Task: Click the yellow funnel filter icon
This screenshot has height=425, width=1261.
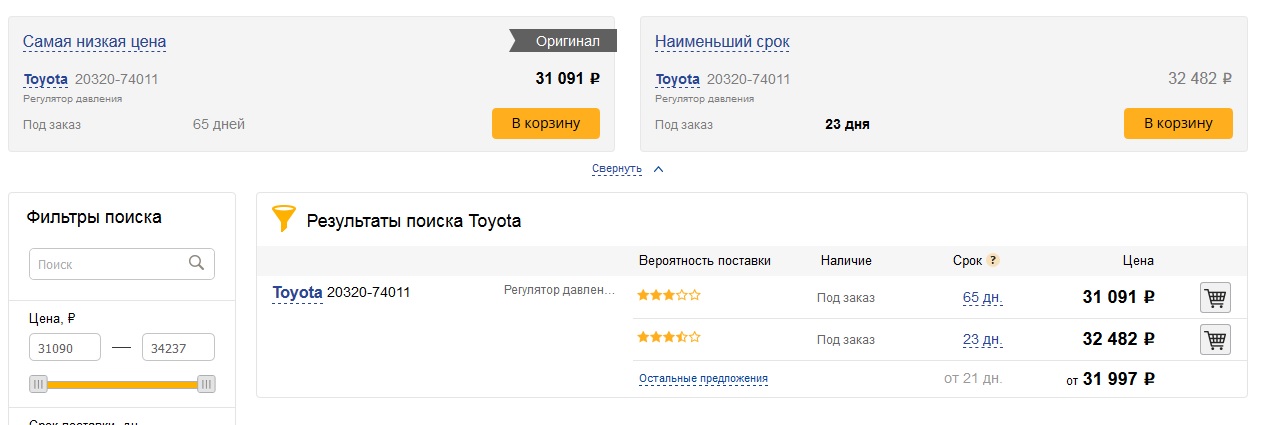Action: tap(284, 219)
